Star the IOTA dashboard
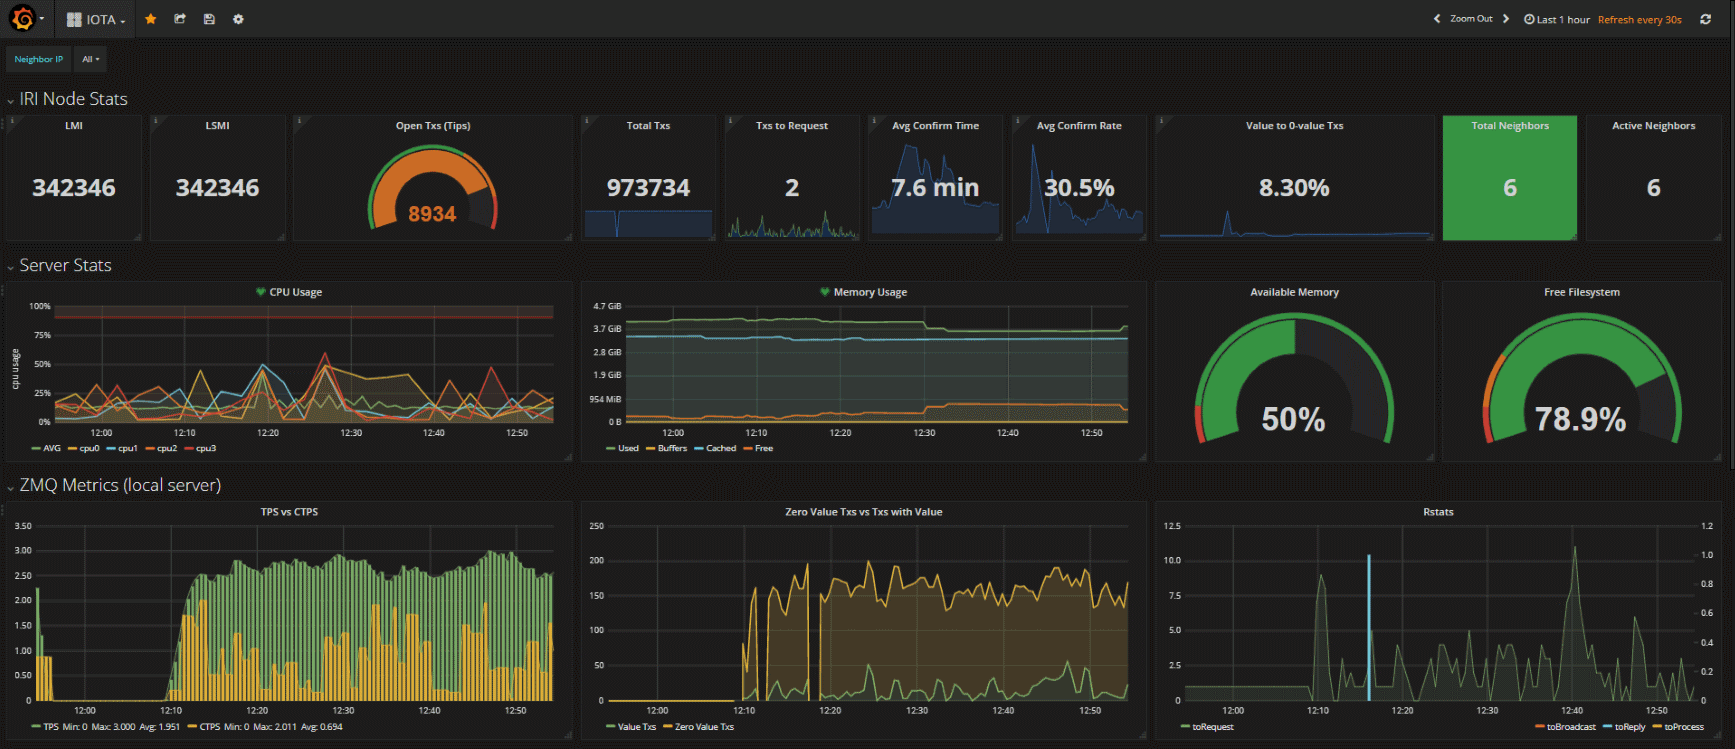This screenshot has height=749, width=1735. tap(151, 19)
